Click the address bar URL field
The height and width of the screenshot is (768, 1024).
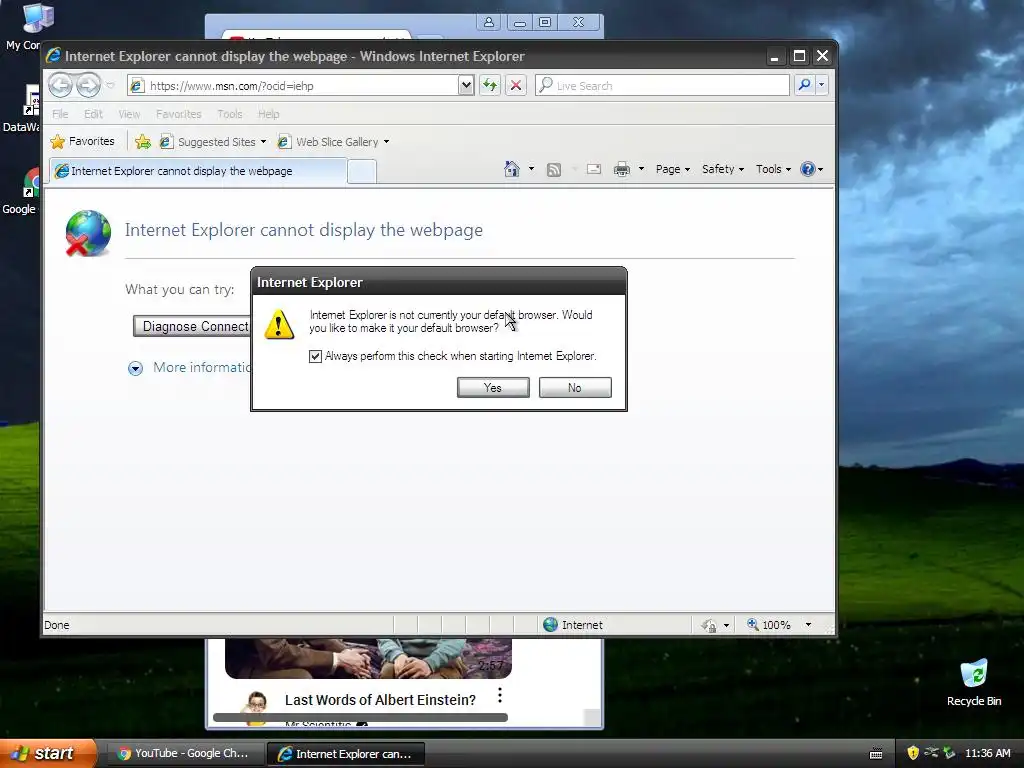point(293,86)
